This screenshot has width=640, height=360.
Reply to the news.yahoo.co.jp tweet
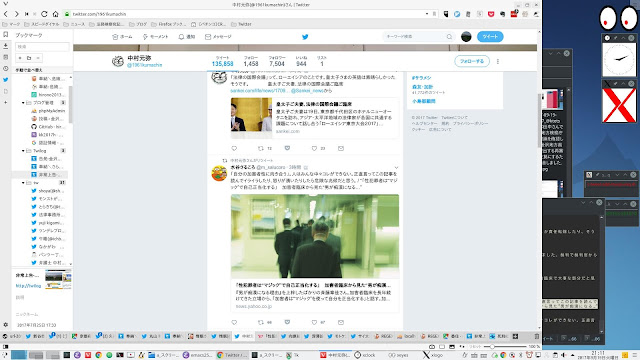click(234, 322)
